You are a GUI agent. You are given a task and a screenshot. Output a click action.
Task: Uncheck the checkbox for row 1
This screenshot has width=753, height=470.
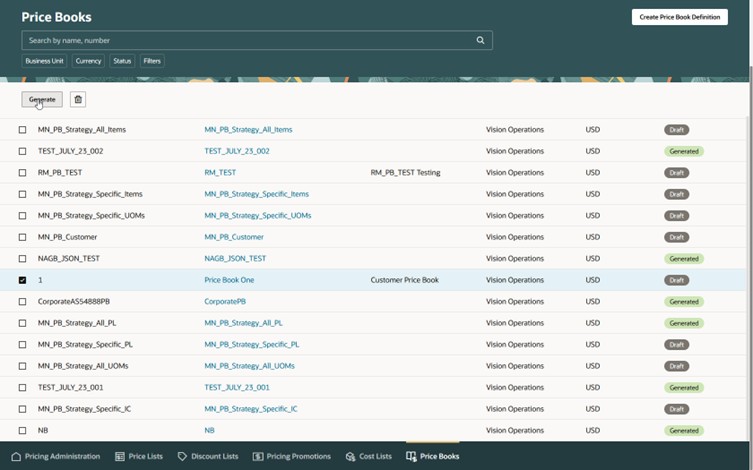tap(22, 280)
